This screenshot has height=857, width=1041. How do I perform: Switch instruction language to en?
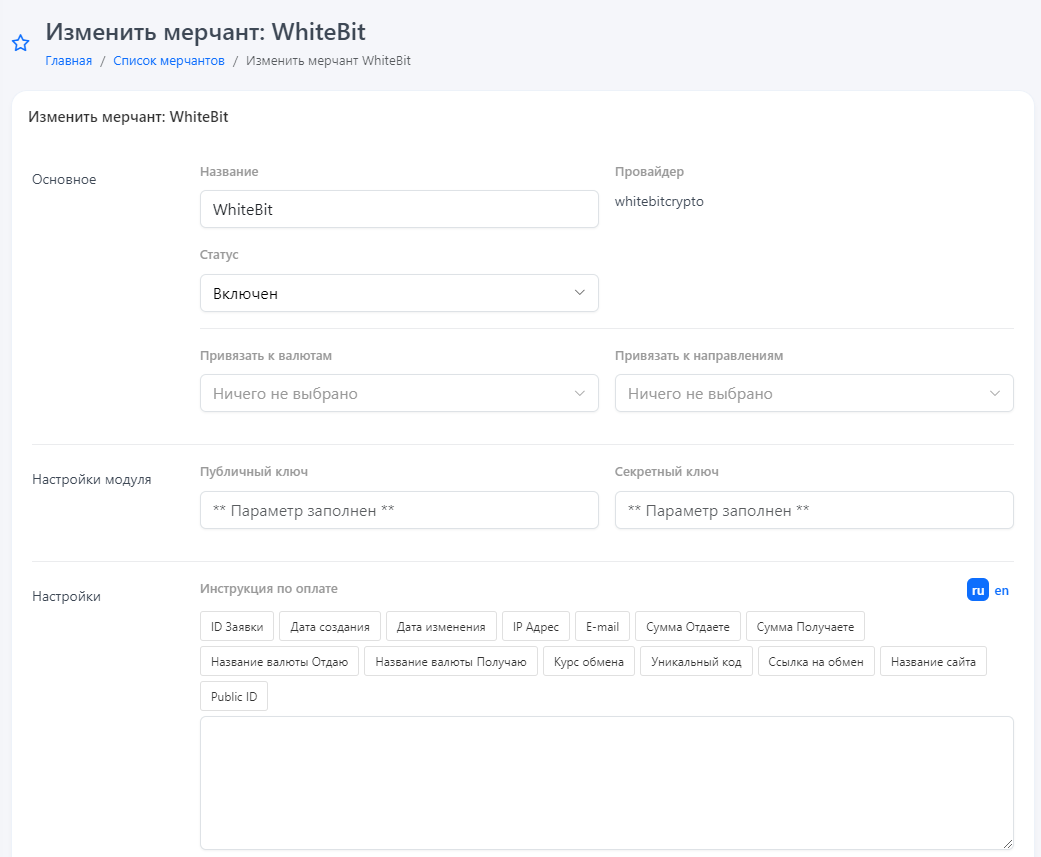point(1001,590)
